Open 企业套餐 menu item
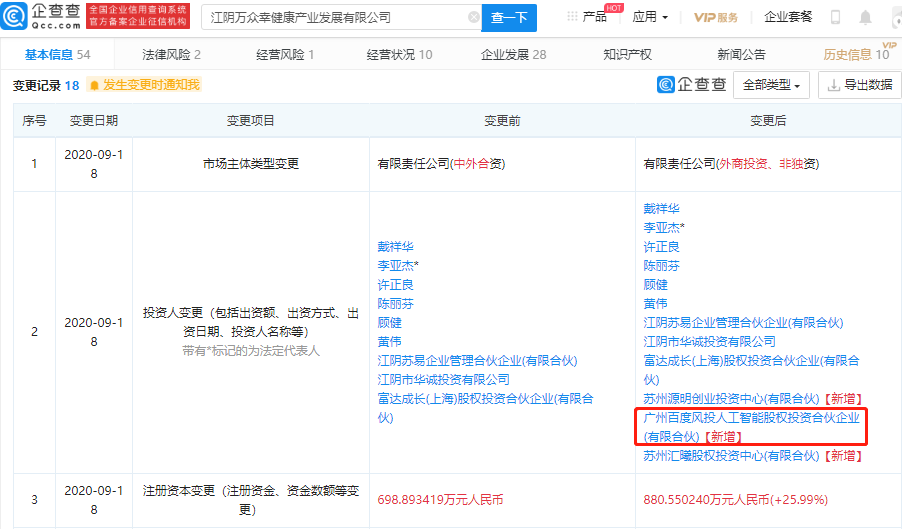 [788, 17]
